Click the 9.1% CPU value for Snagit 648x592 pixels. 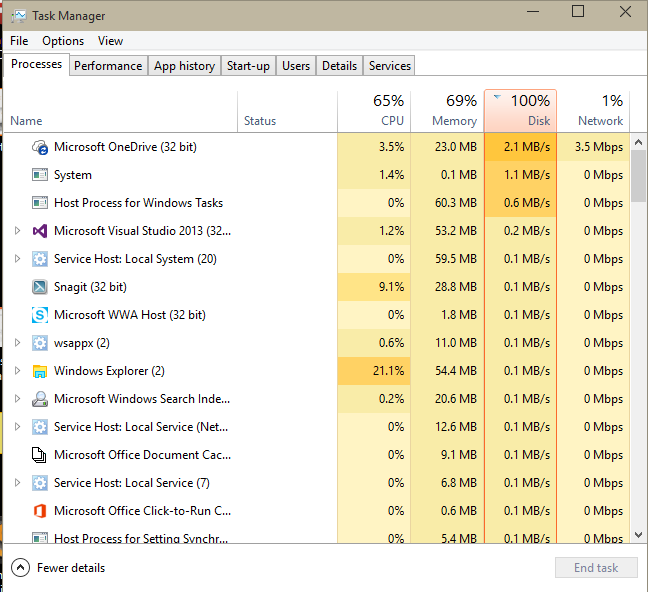391,287
